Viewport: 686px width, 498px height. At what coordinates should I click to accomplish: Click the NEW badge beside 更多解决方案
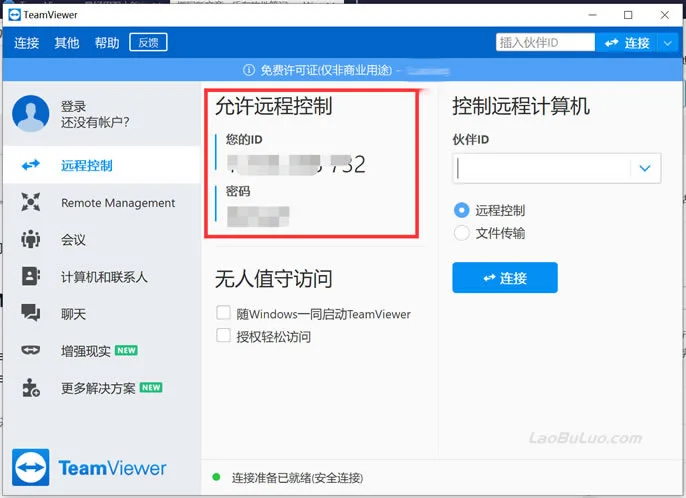151,387
